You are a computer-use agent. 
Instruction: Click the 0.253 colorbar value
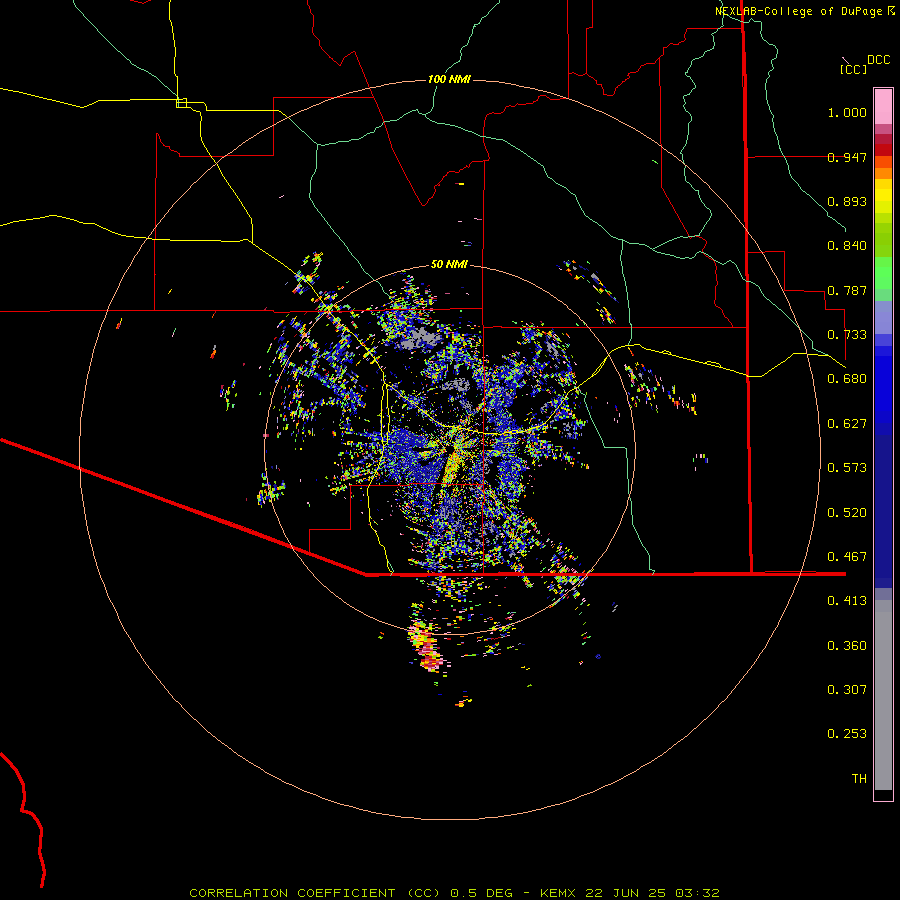tap(847, 734)
